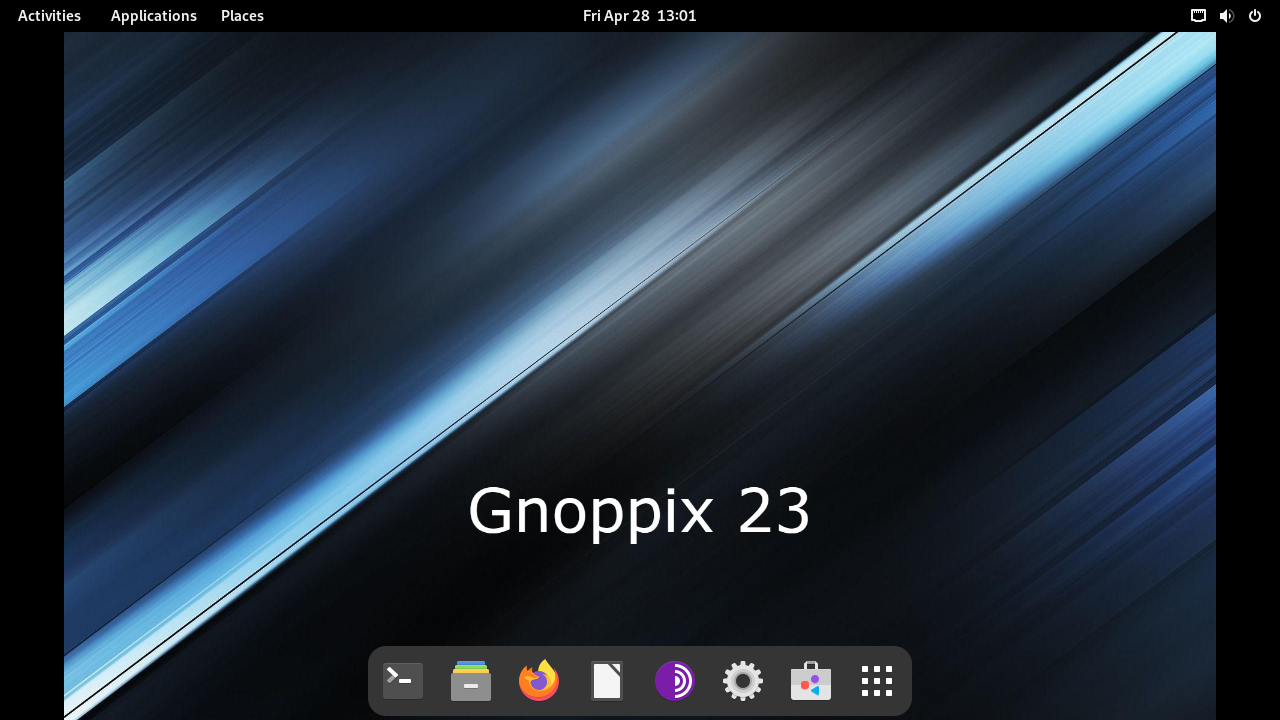
Task: Show all applications grid
Action: [877, 681]
